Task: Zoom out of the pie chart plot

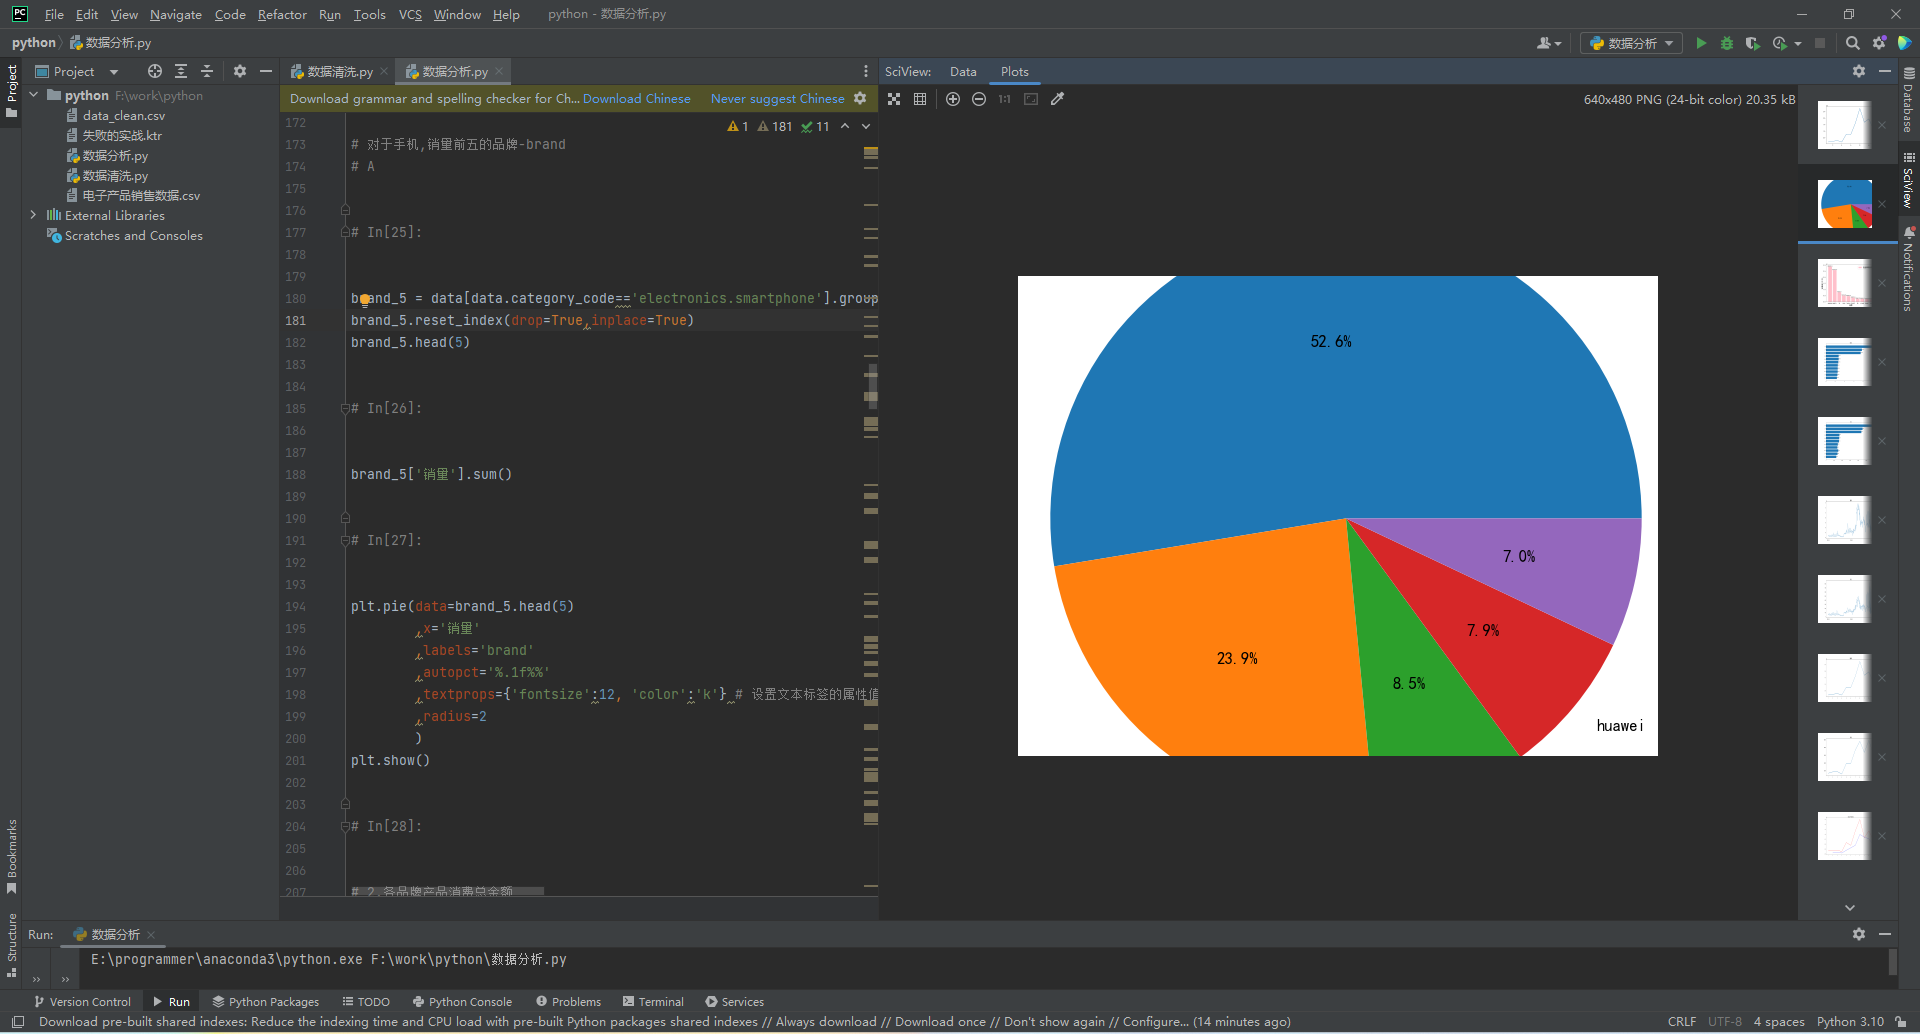Action: 979,99
